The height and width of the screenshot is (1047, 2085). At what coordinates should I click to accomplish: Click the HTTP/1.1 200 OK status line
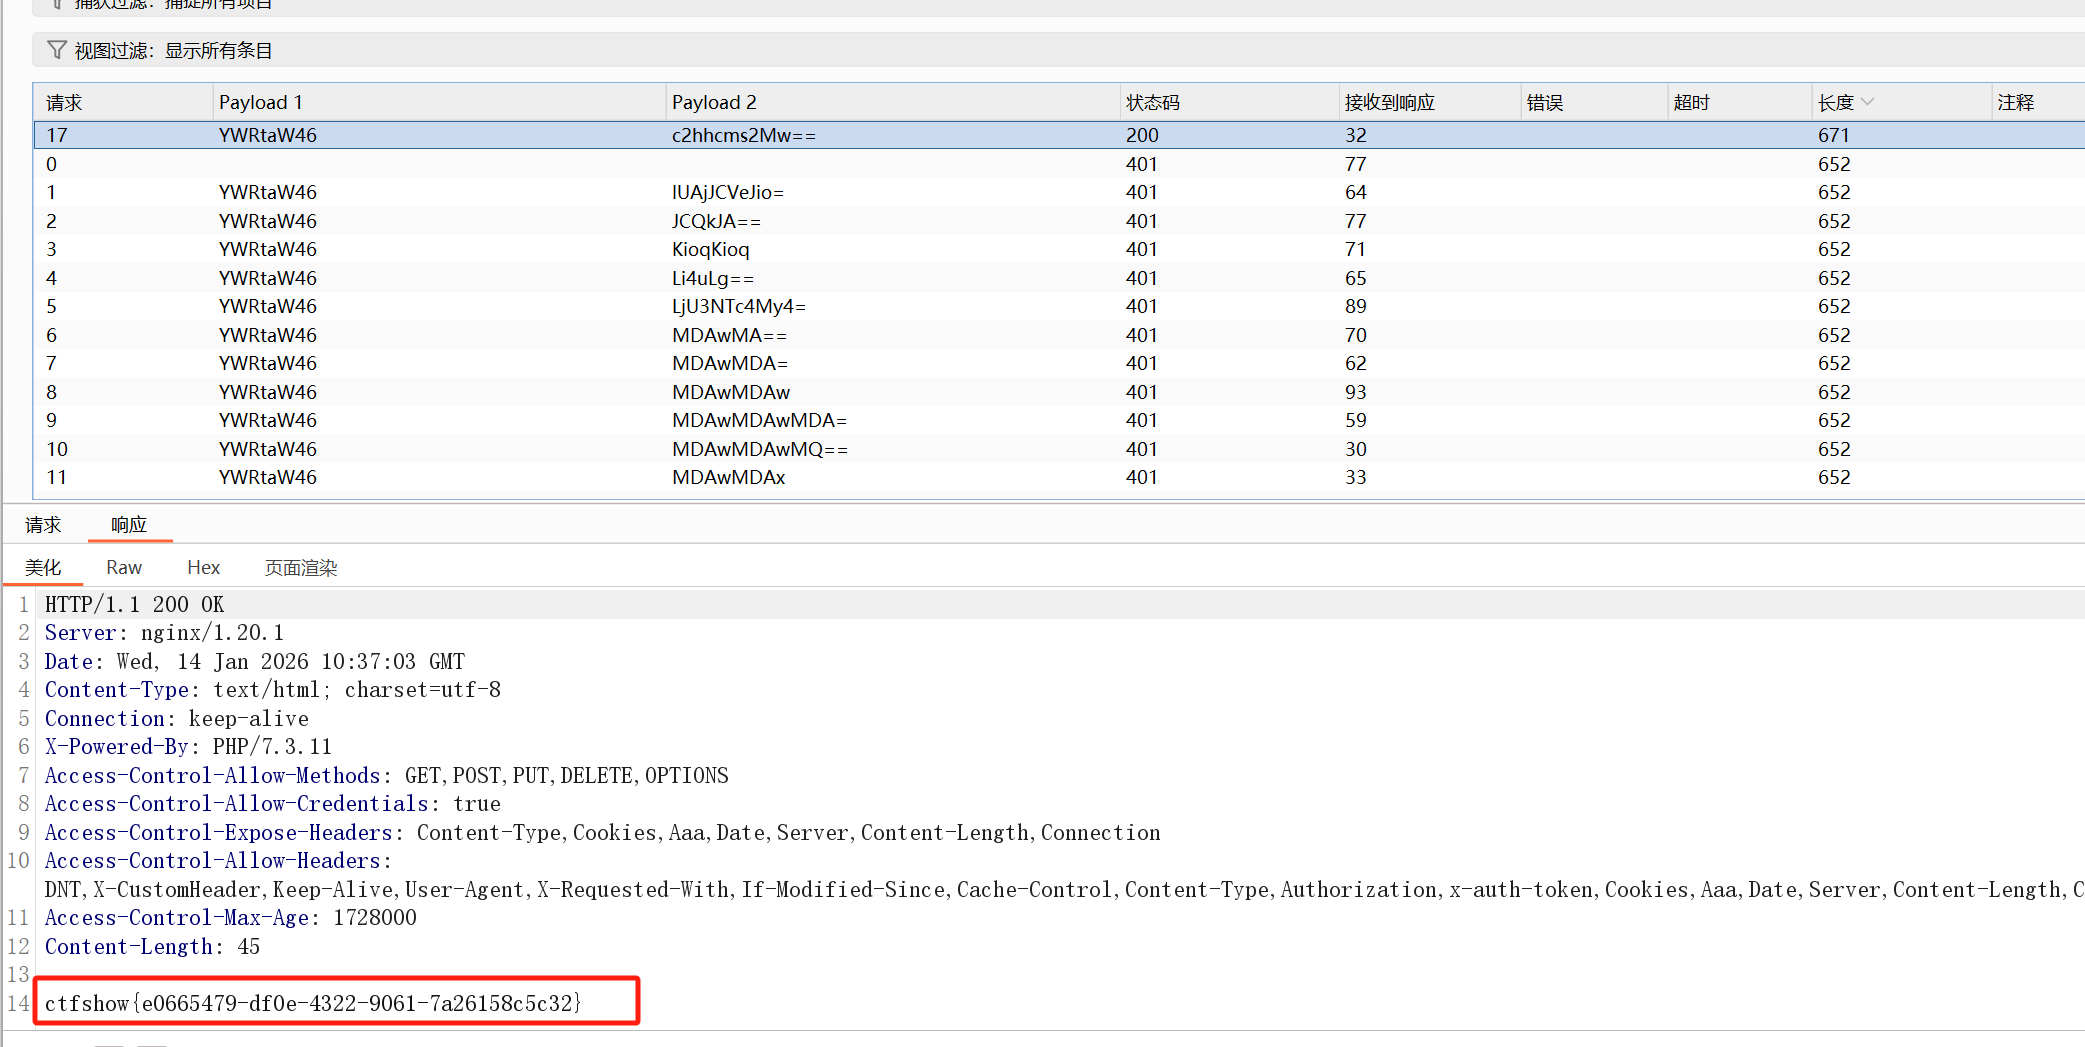click(135, 604)
